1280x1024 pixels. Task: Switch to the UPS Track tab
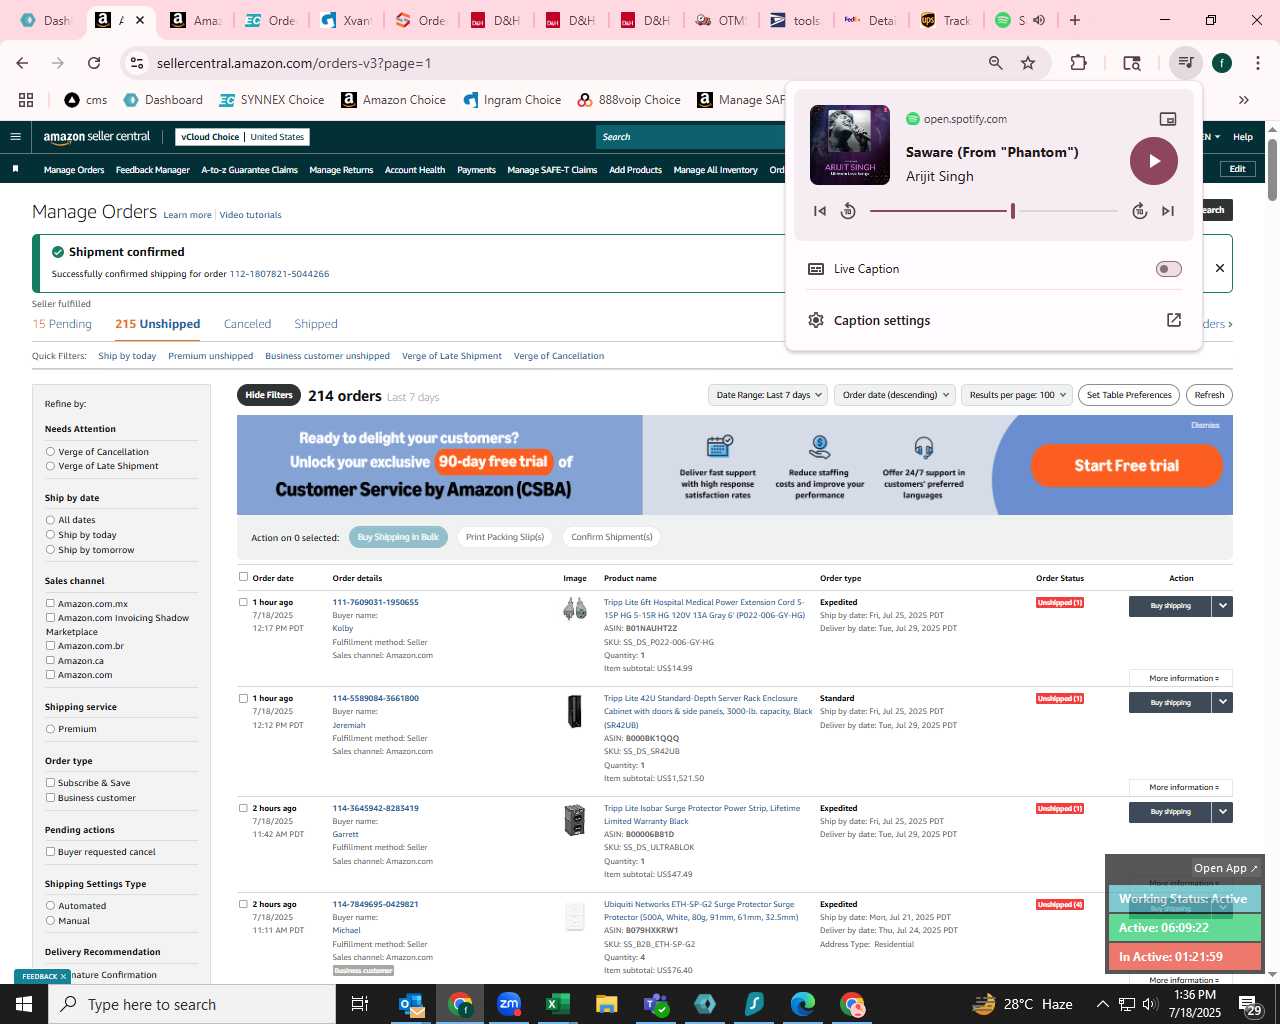point(946,20)
